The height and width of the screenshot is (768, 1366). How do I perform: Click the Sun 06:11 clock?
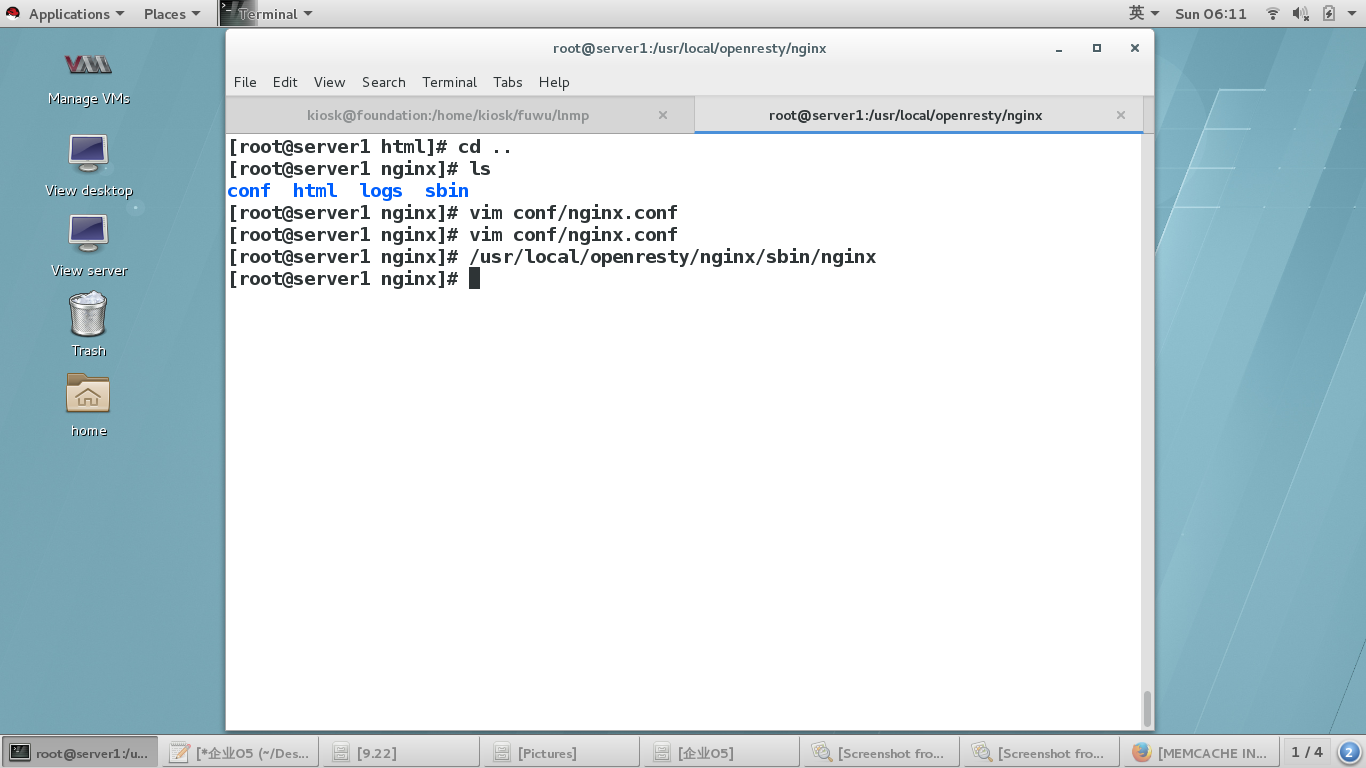(x=1211, y=14)
